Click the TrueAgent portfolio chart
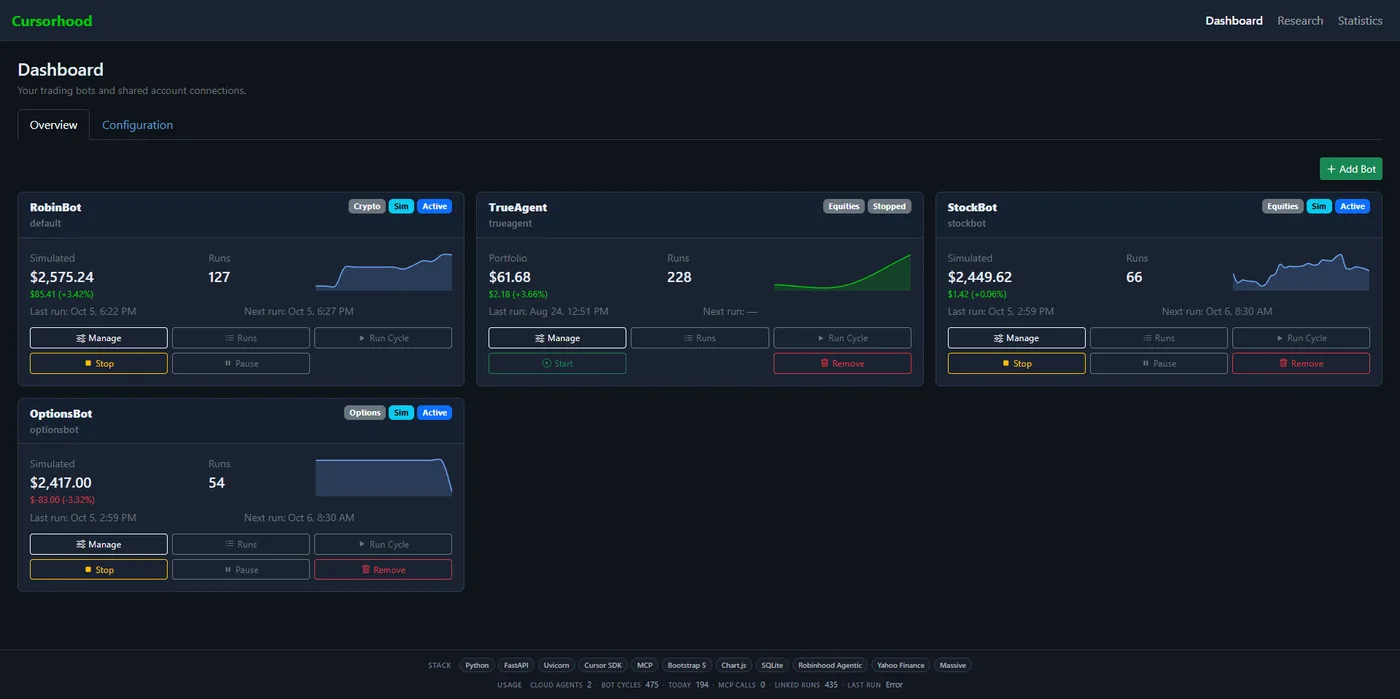The height and width of the screenshot is (699, 1400). point(843,272)
